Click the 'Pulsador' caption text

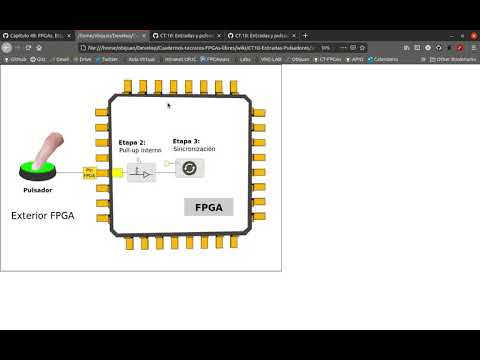[38, 190]
